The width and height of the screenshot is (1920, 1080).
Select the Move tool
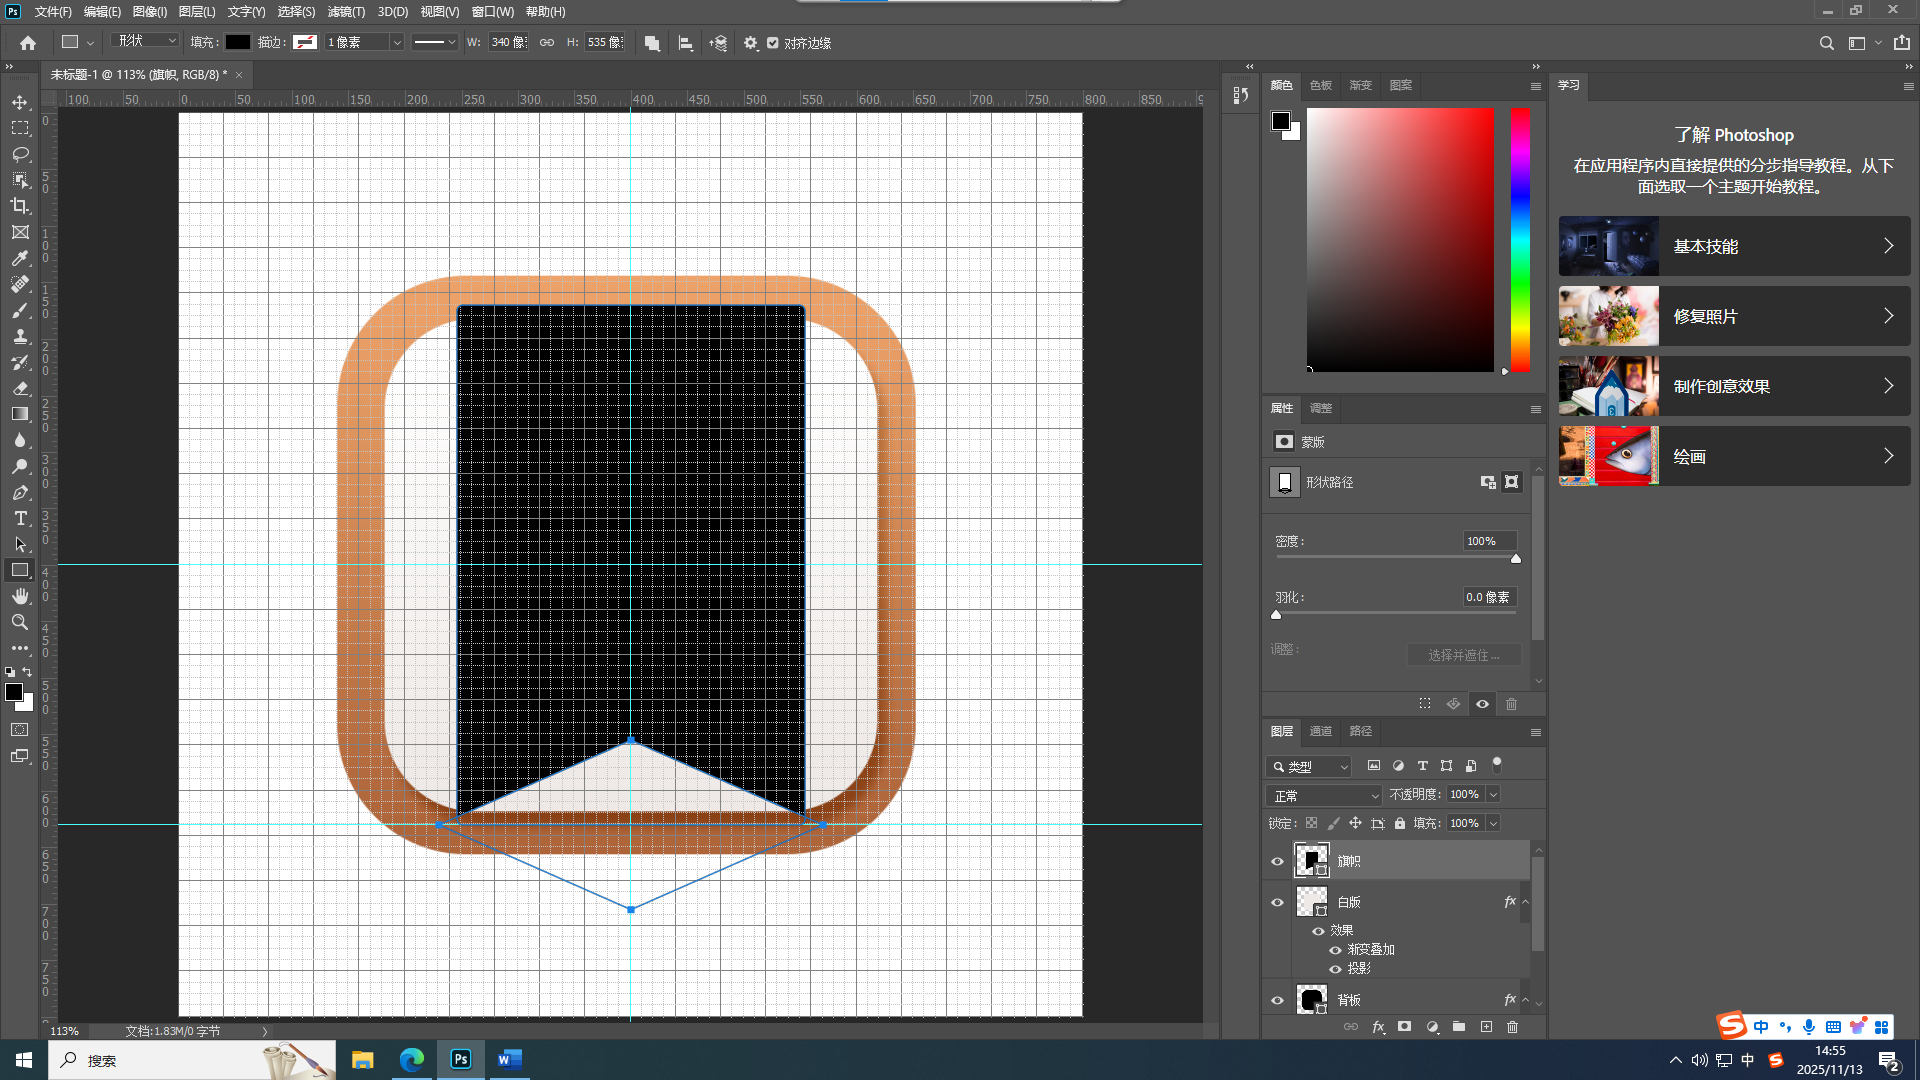[20, 103]
